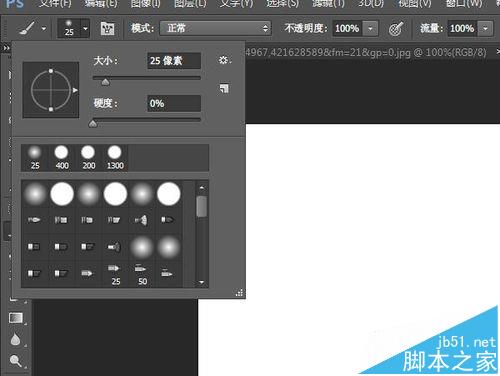This screenshot has width=500, height=376.
Task: Click the size field showing 25 像素
Action: point(174,61)
